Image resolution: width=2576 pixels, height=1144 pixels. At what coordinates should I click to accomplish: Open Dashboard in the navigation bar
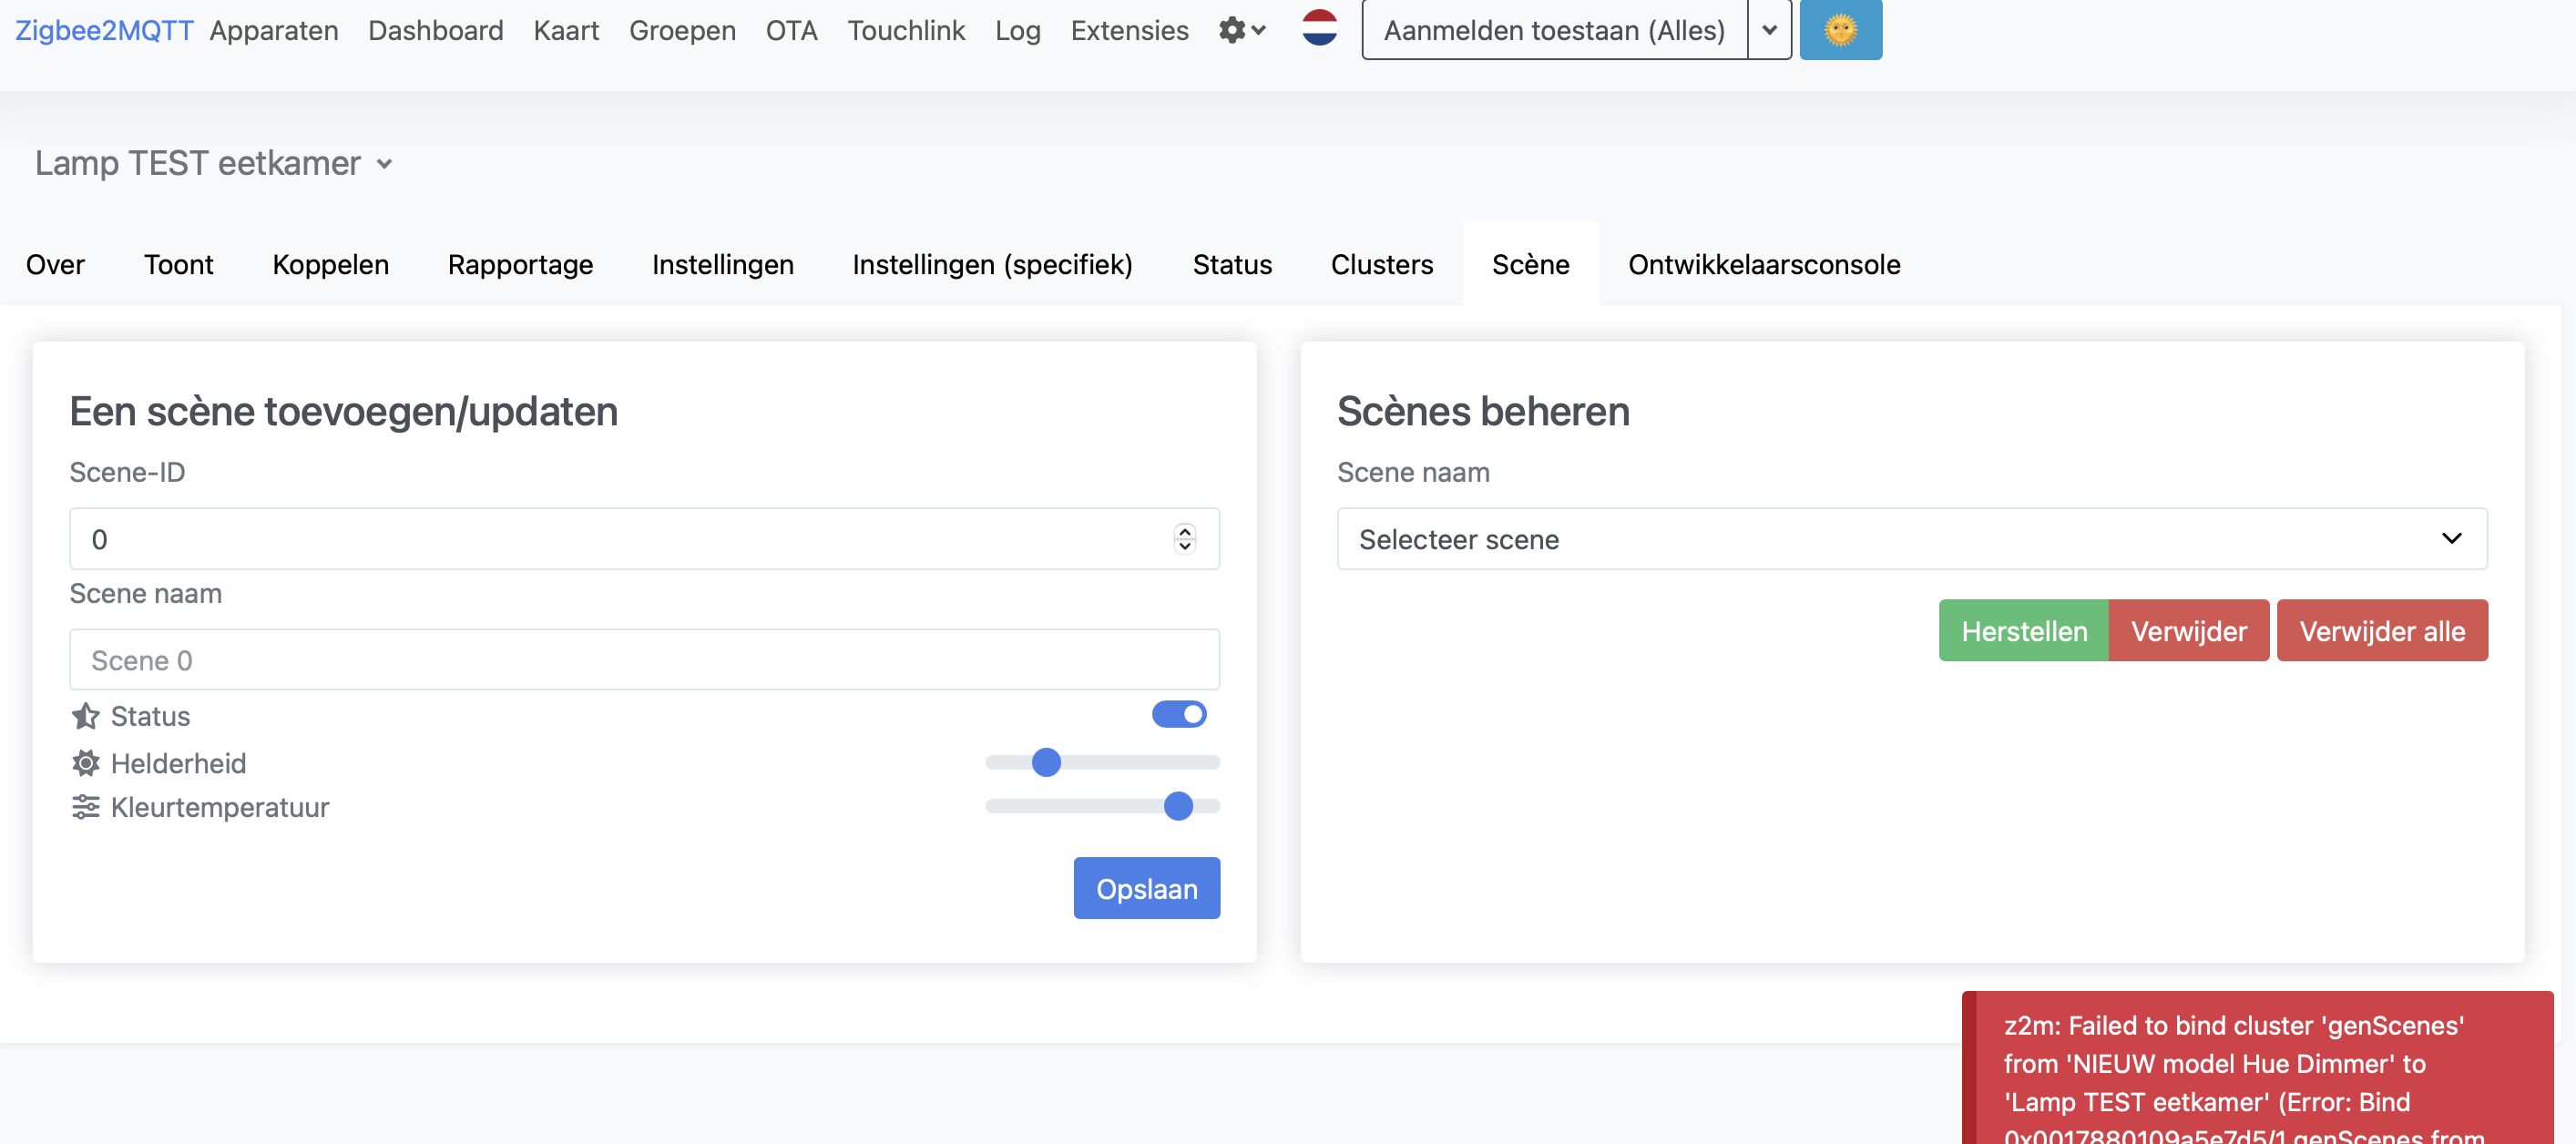(x=435, y=30)
